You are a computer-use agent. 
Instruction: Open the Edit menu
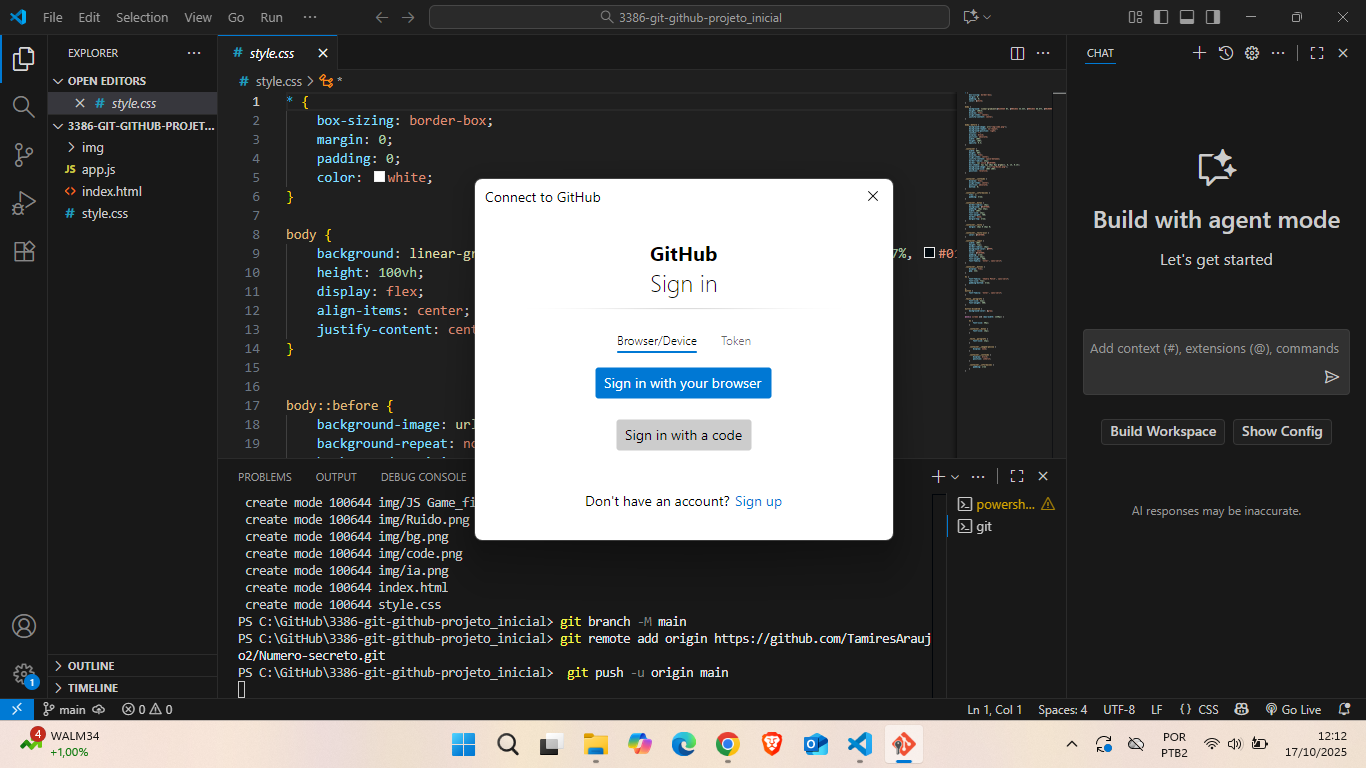tap(89, 17)
